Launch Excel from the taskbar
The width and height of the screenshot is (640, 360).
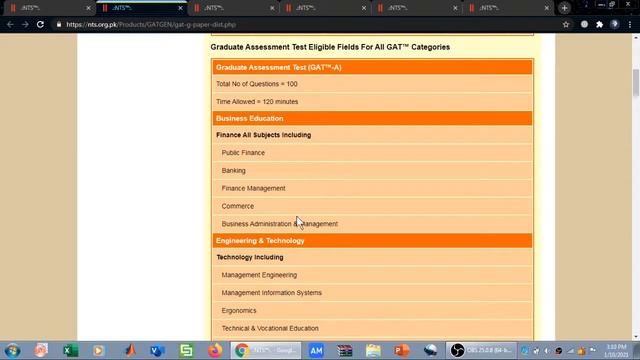click(70, 351)
